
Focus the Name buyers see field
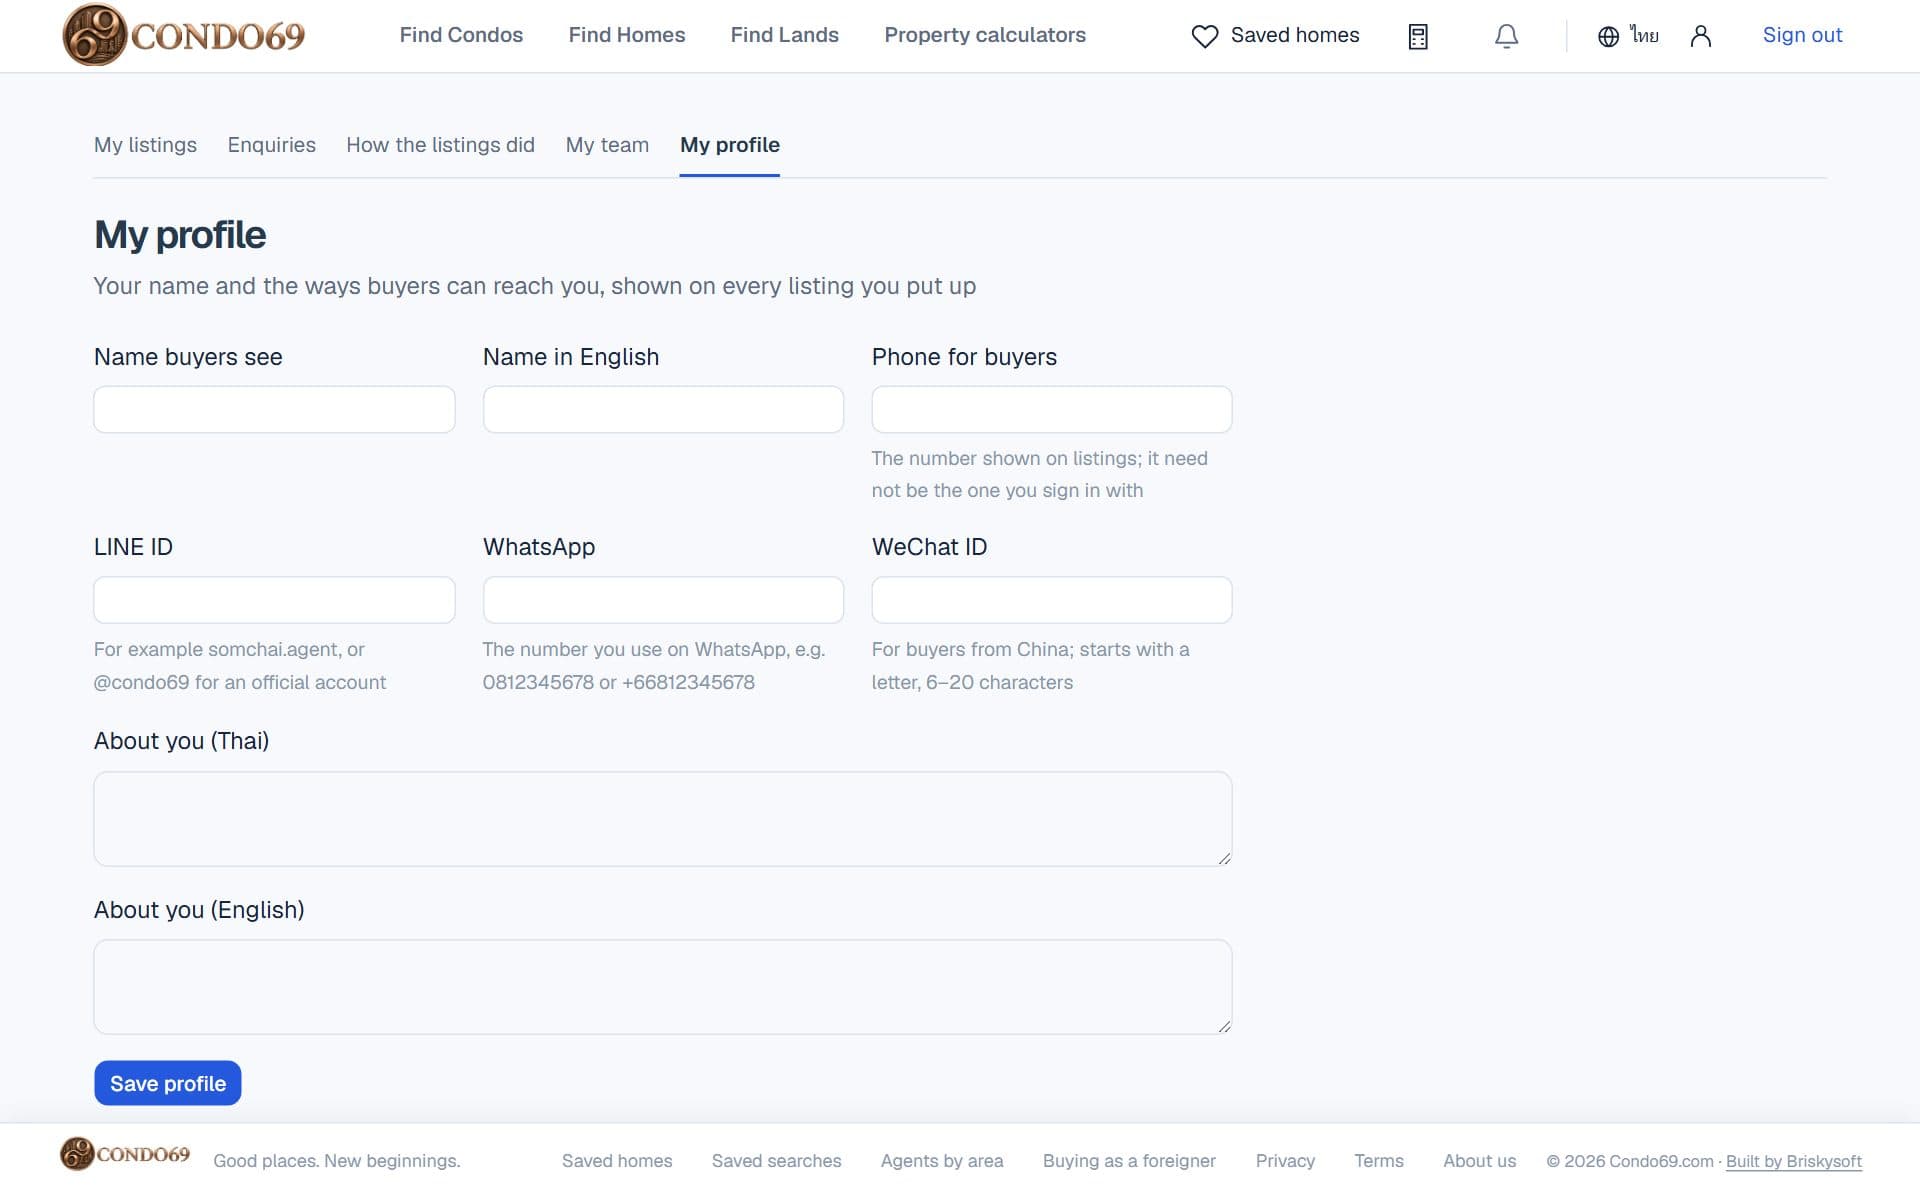point(274,410)
